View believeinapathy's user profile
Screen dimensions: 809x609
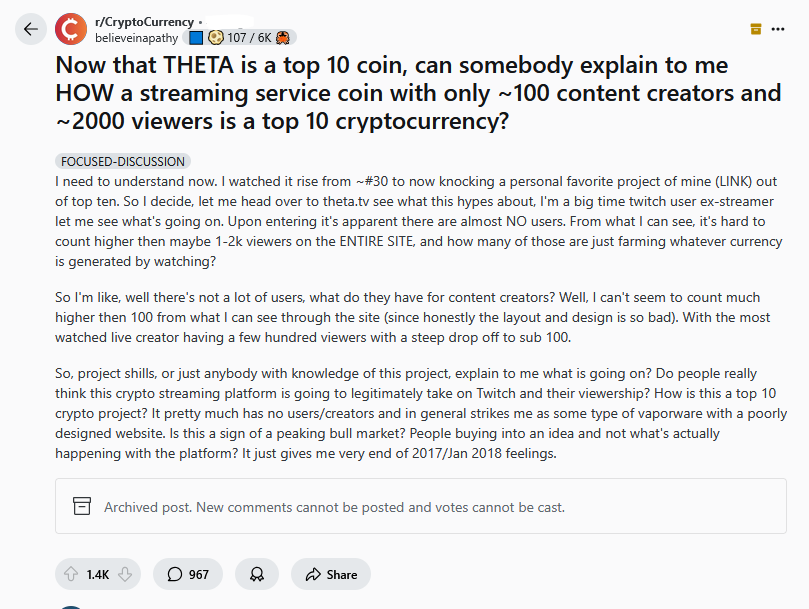point(136,38)
